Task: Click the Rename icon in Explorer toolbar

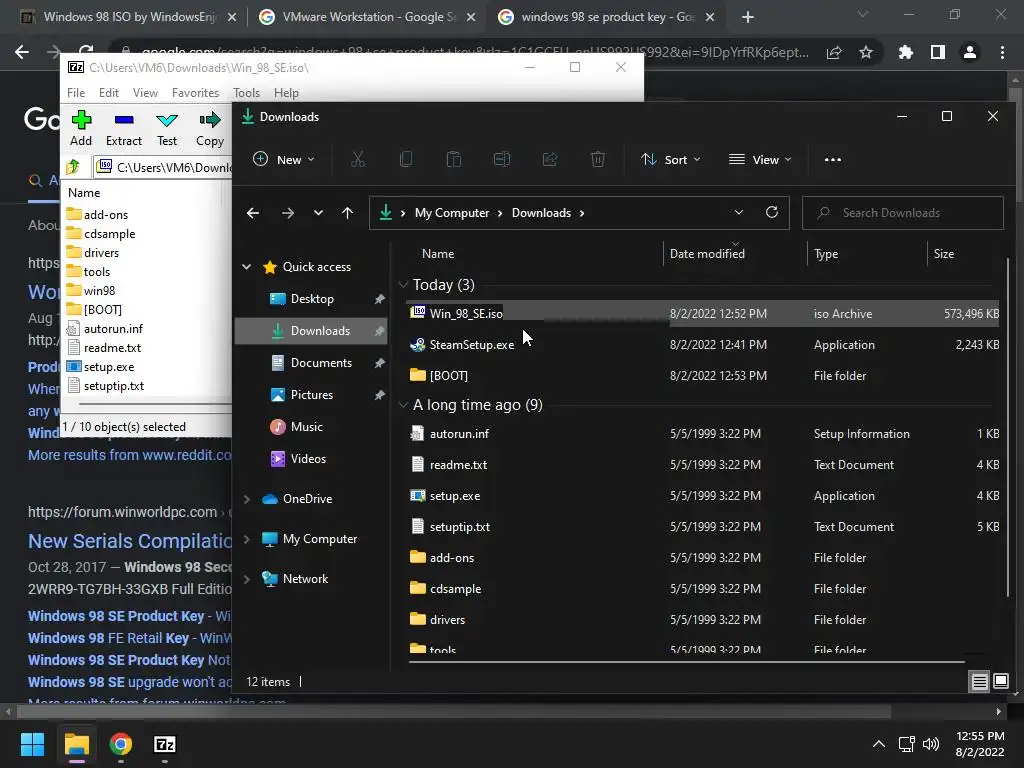Action: click(502, 159)
